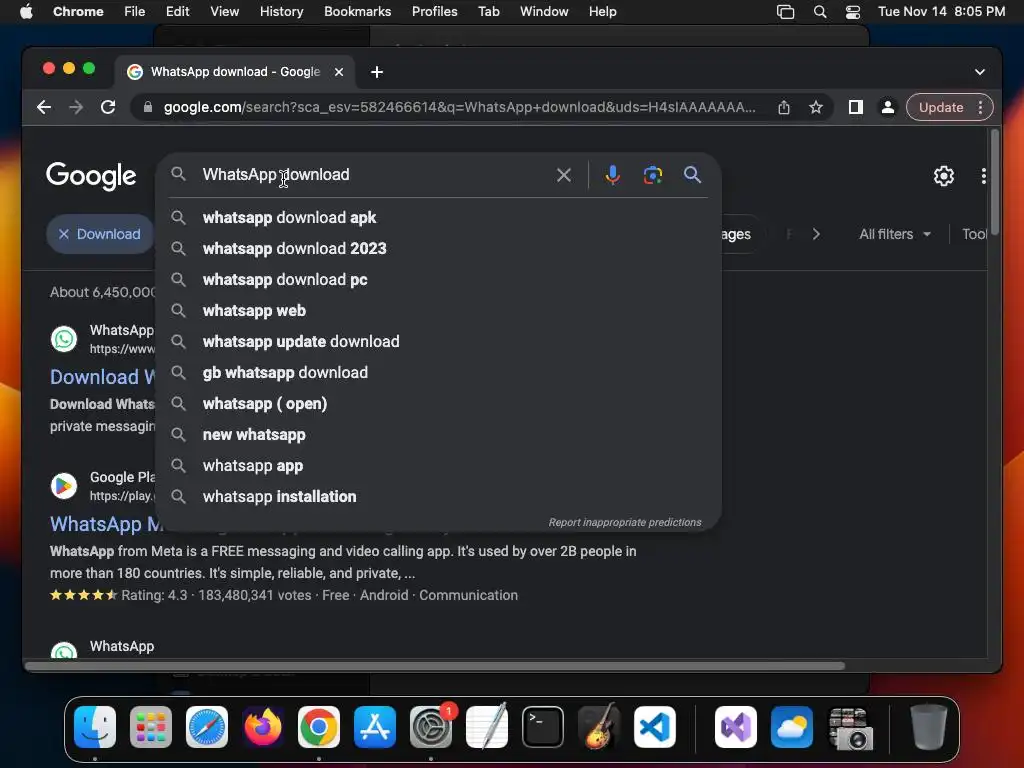Open the Bookmarks menu
1024x768 pixels.
[357, 12]
